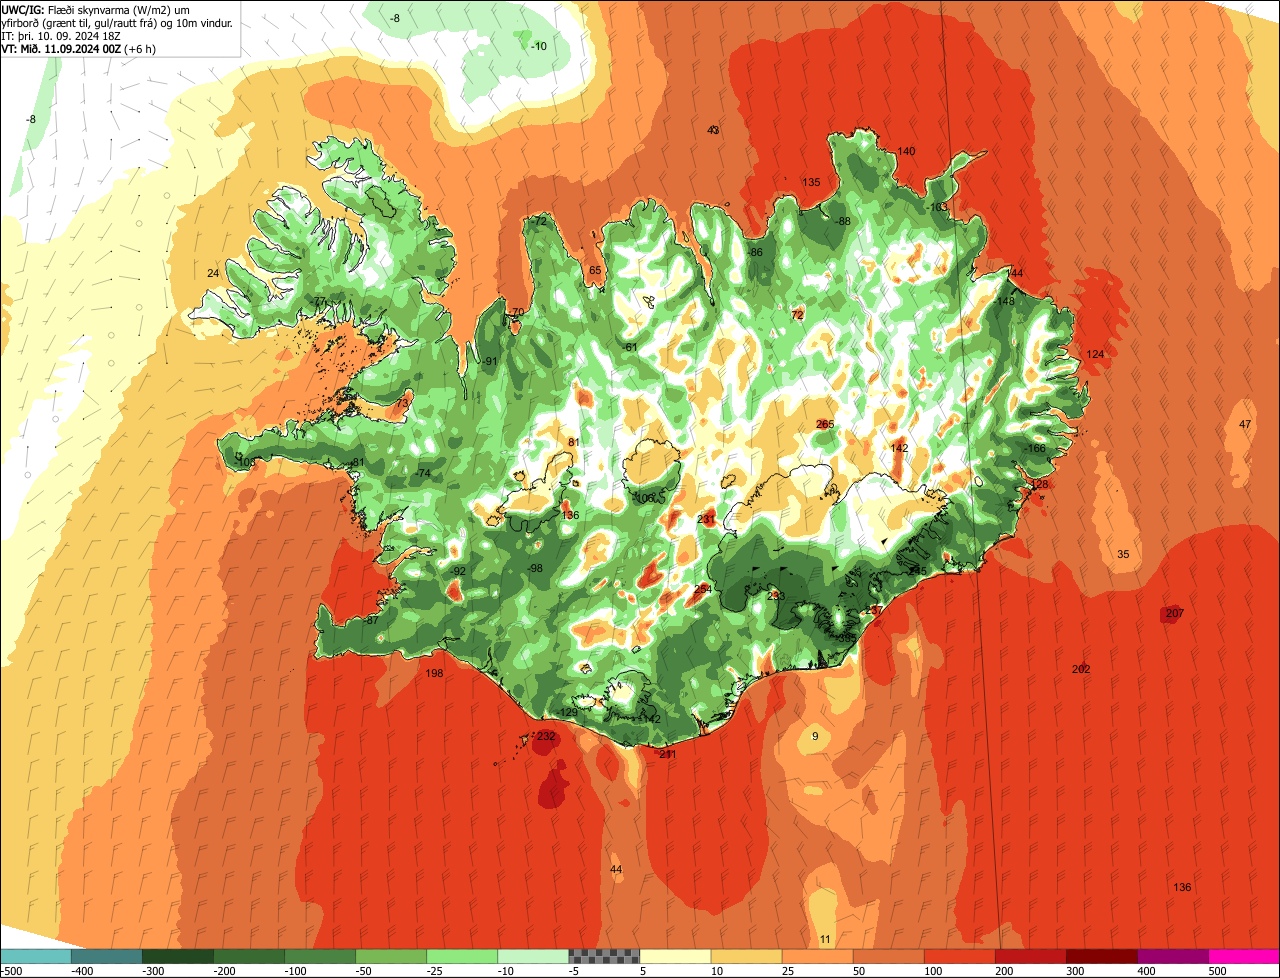The image size is (1280, 978).
Task: Click the purple legend swatch starting at 400
Action: click(1172, 956)
